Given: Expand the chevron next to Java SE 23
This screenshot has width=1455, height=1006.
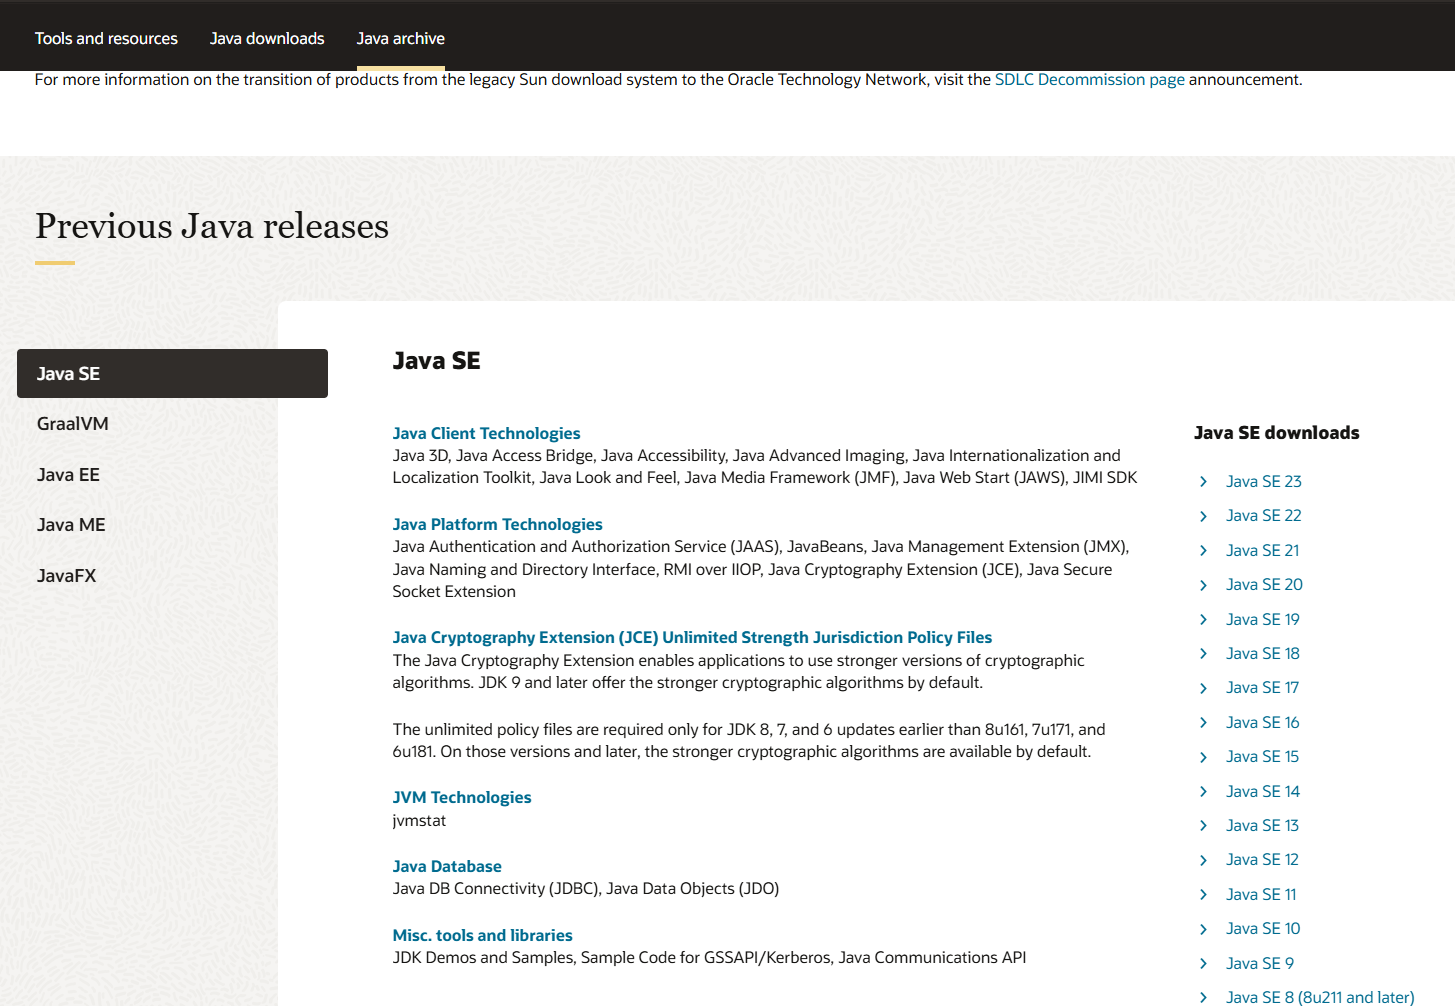Looking at the screenshot, I should pos(1203,481).
